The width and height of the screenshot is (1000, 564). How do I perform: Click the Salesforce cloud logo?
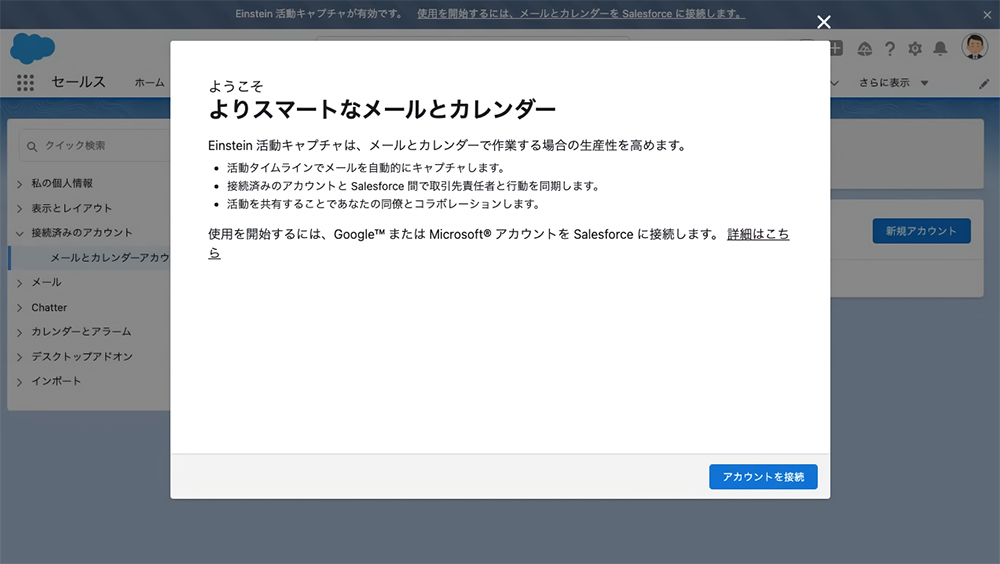click(32, 47)
